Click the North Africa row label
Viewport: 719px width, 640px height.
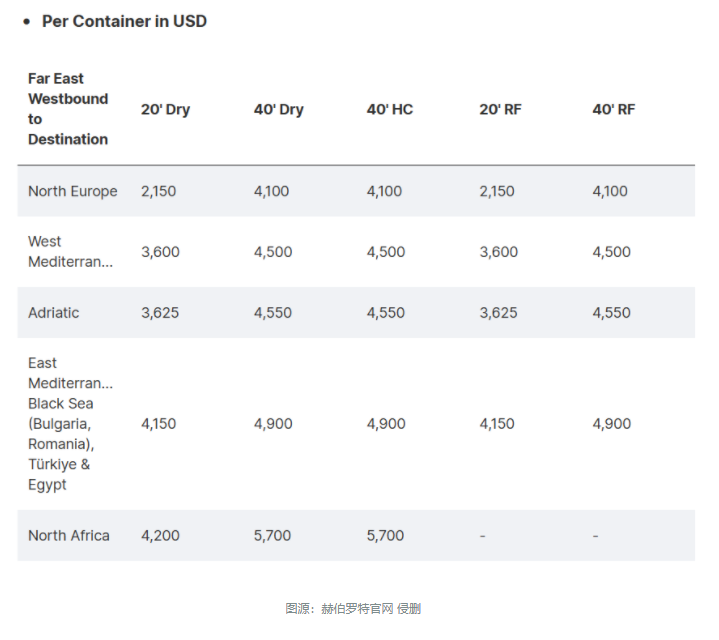click(x=69, y=535)
